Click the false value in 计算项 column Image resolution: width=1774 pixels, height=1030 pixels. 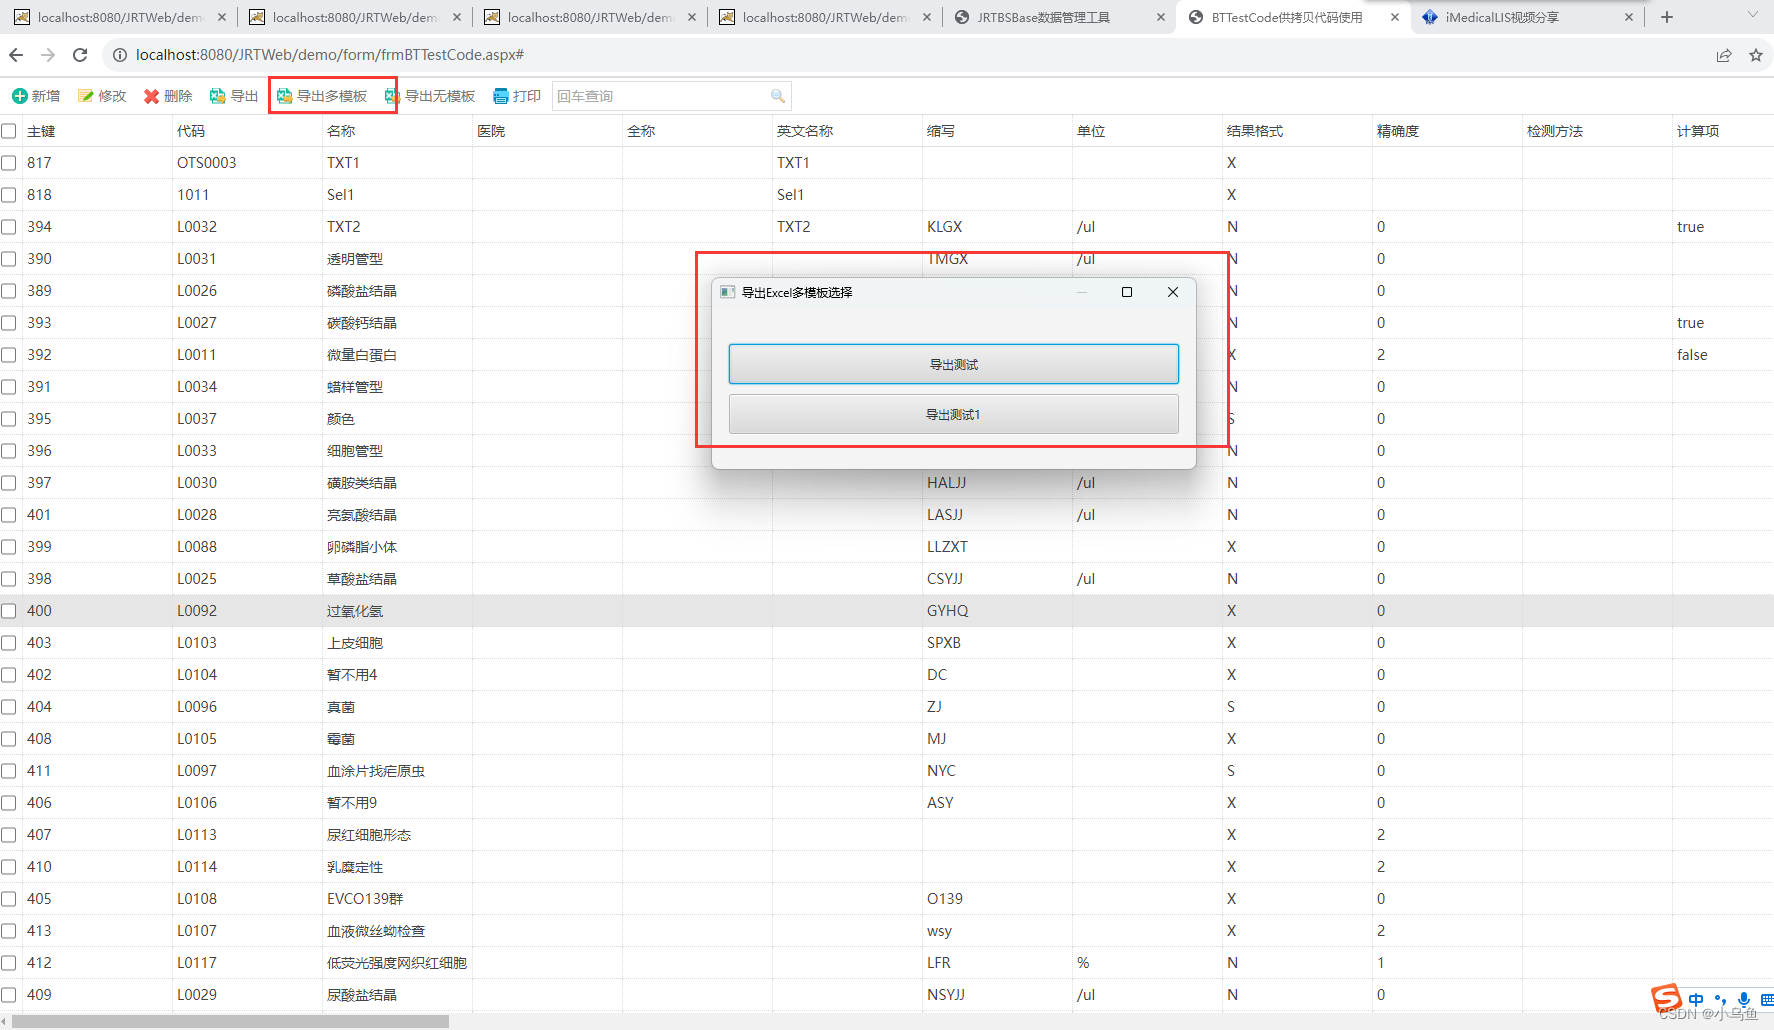[1692, 355]
